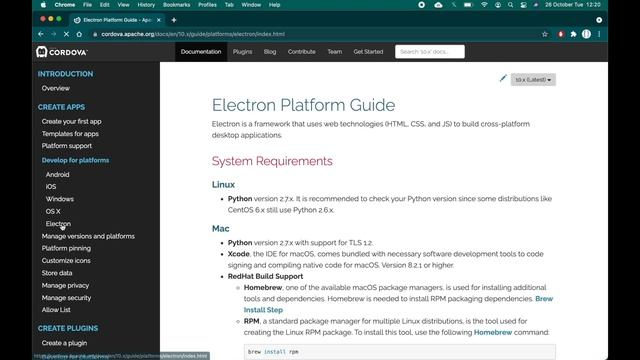The image size is (640, 360).
Task: Click the Cordova logo
Action: [x=62, y=52]
